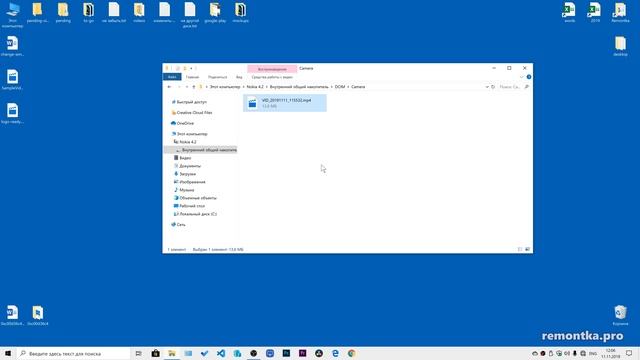Open Microsoft Edge from taskbar

tap(335, 353)
